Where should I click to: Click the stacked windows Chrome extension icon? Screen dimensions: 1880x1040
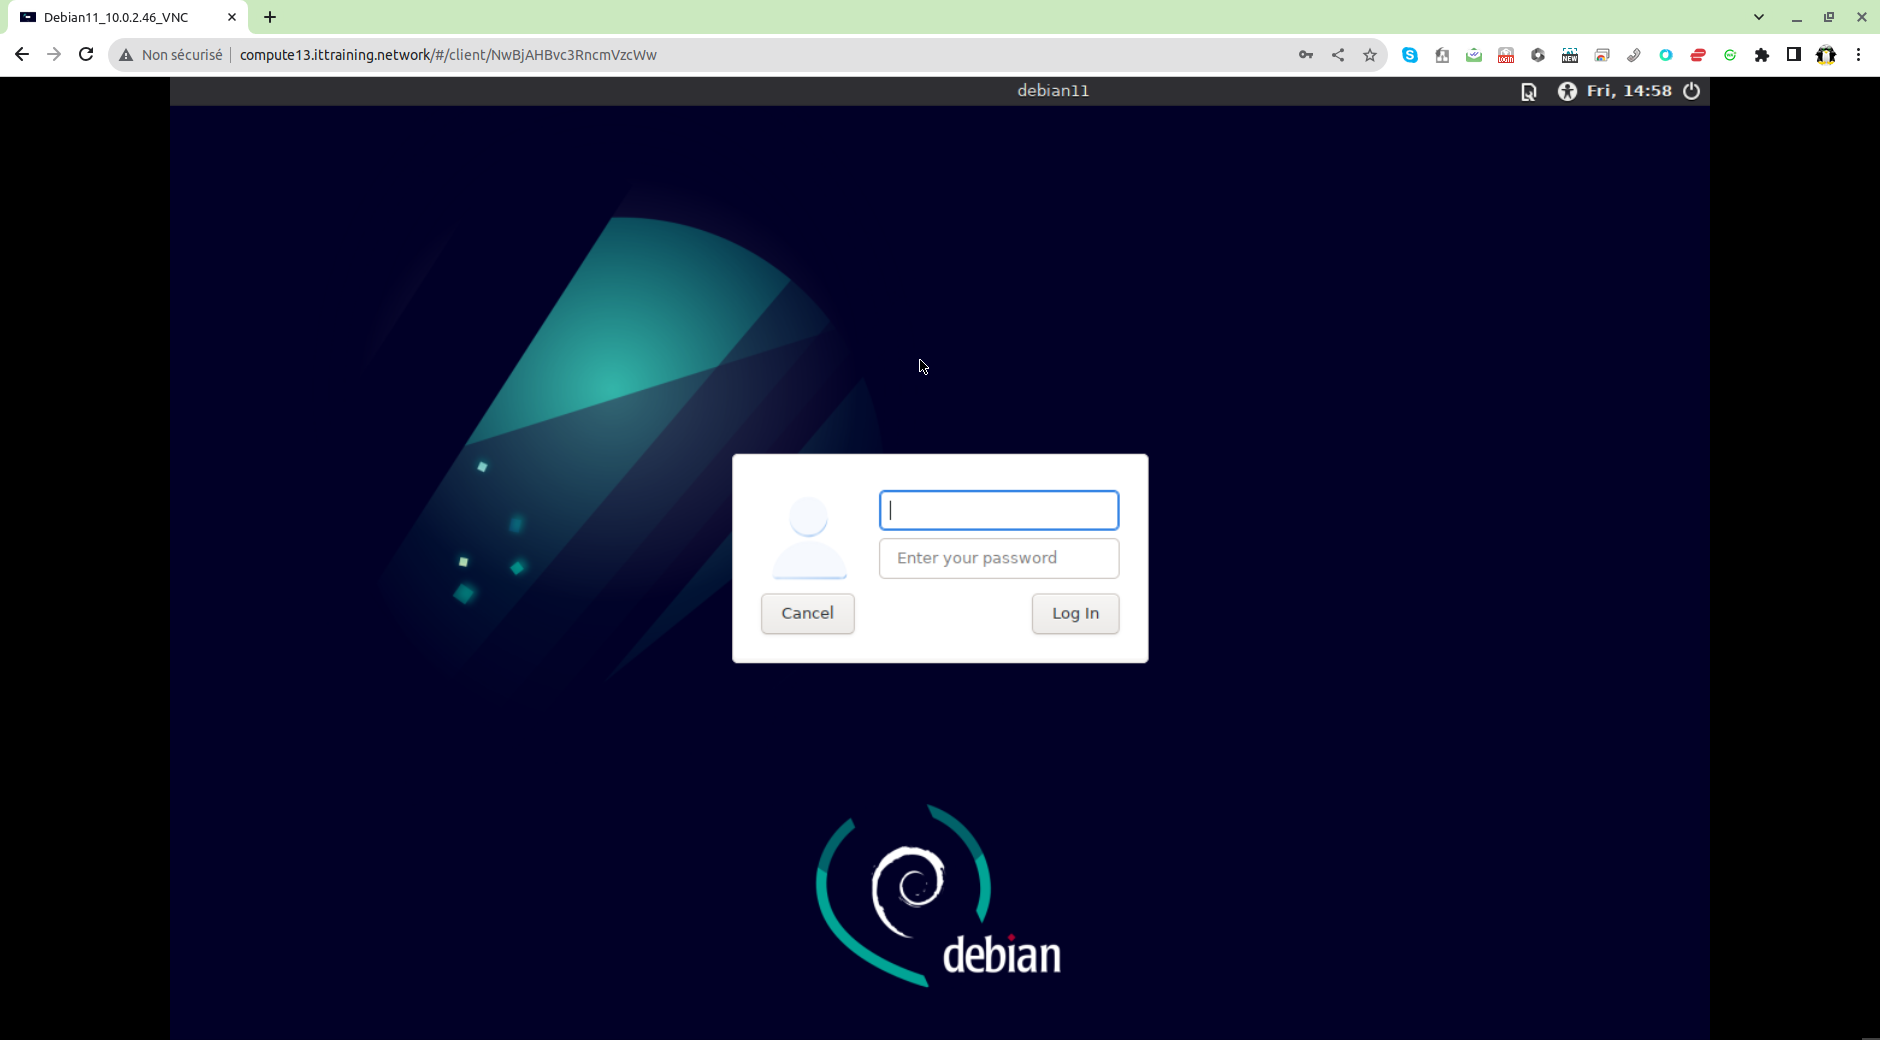(x=1602, y=55)
